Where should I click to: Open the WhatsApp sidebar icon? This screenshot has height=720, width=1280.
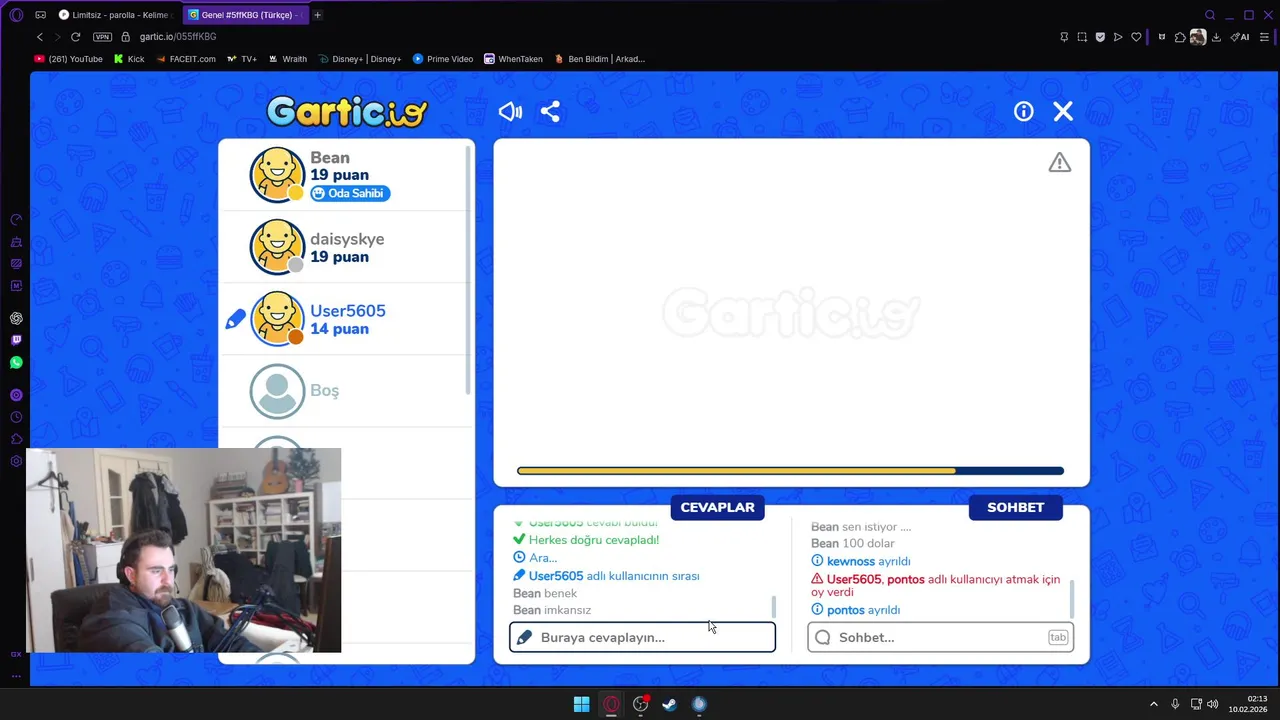pos(16,362)
